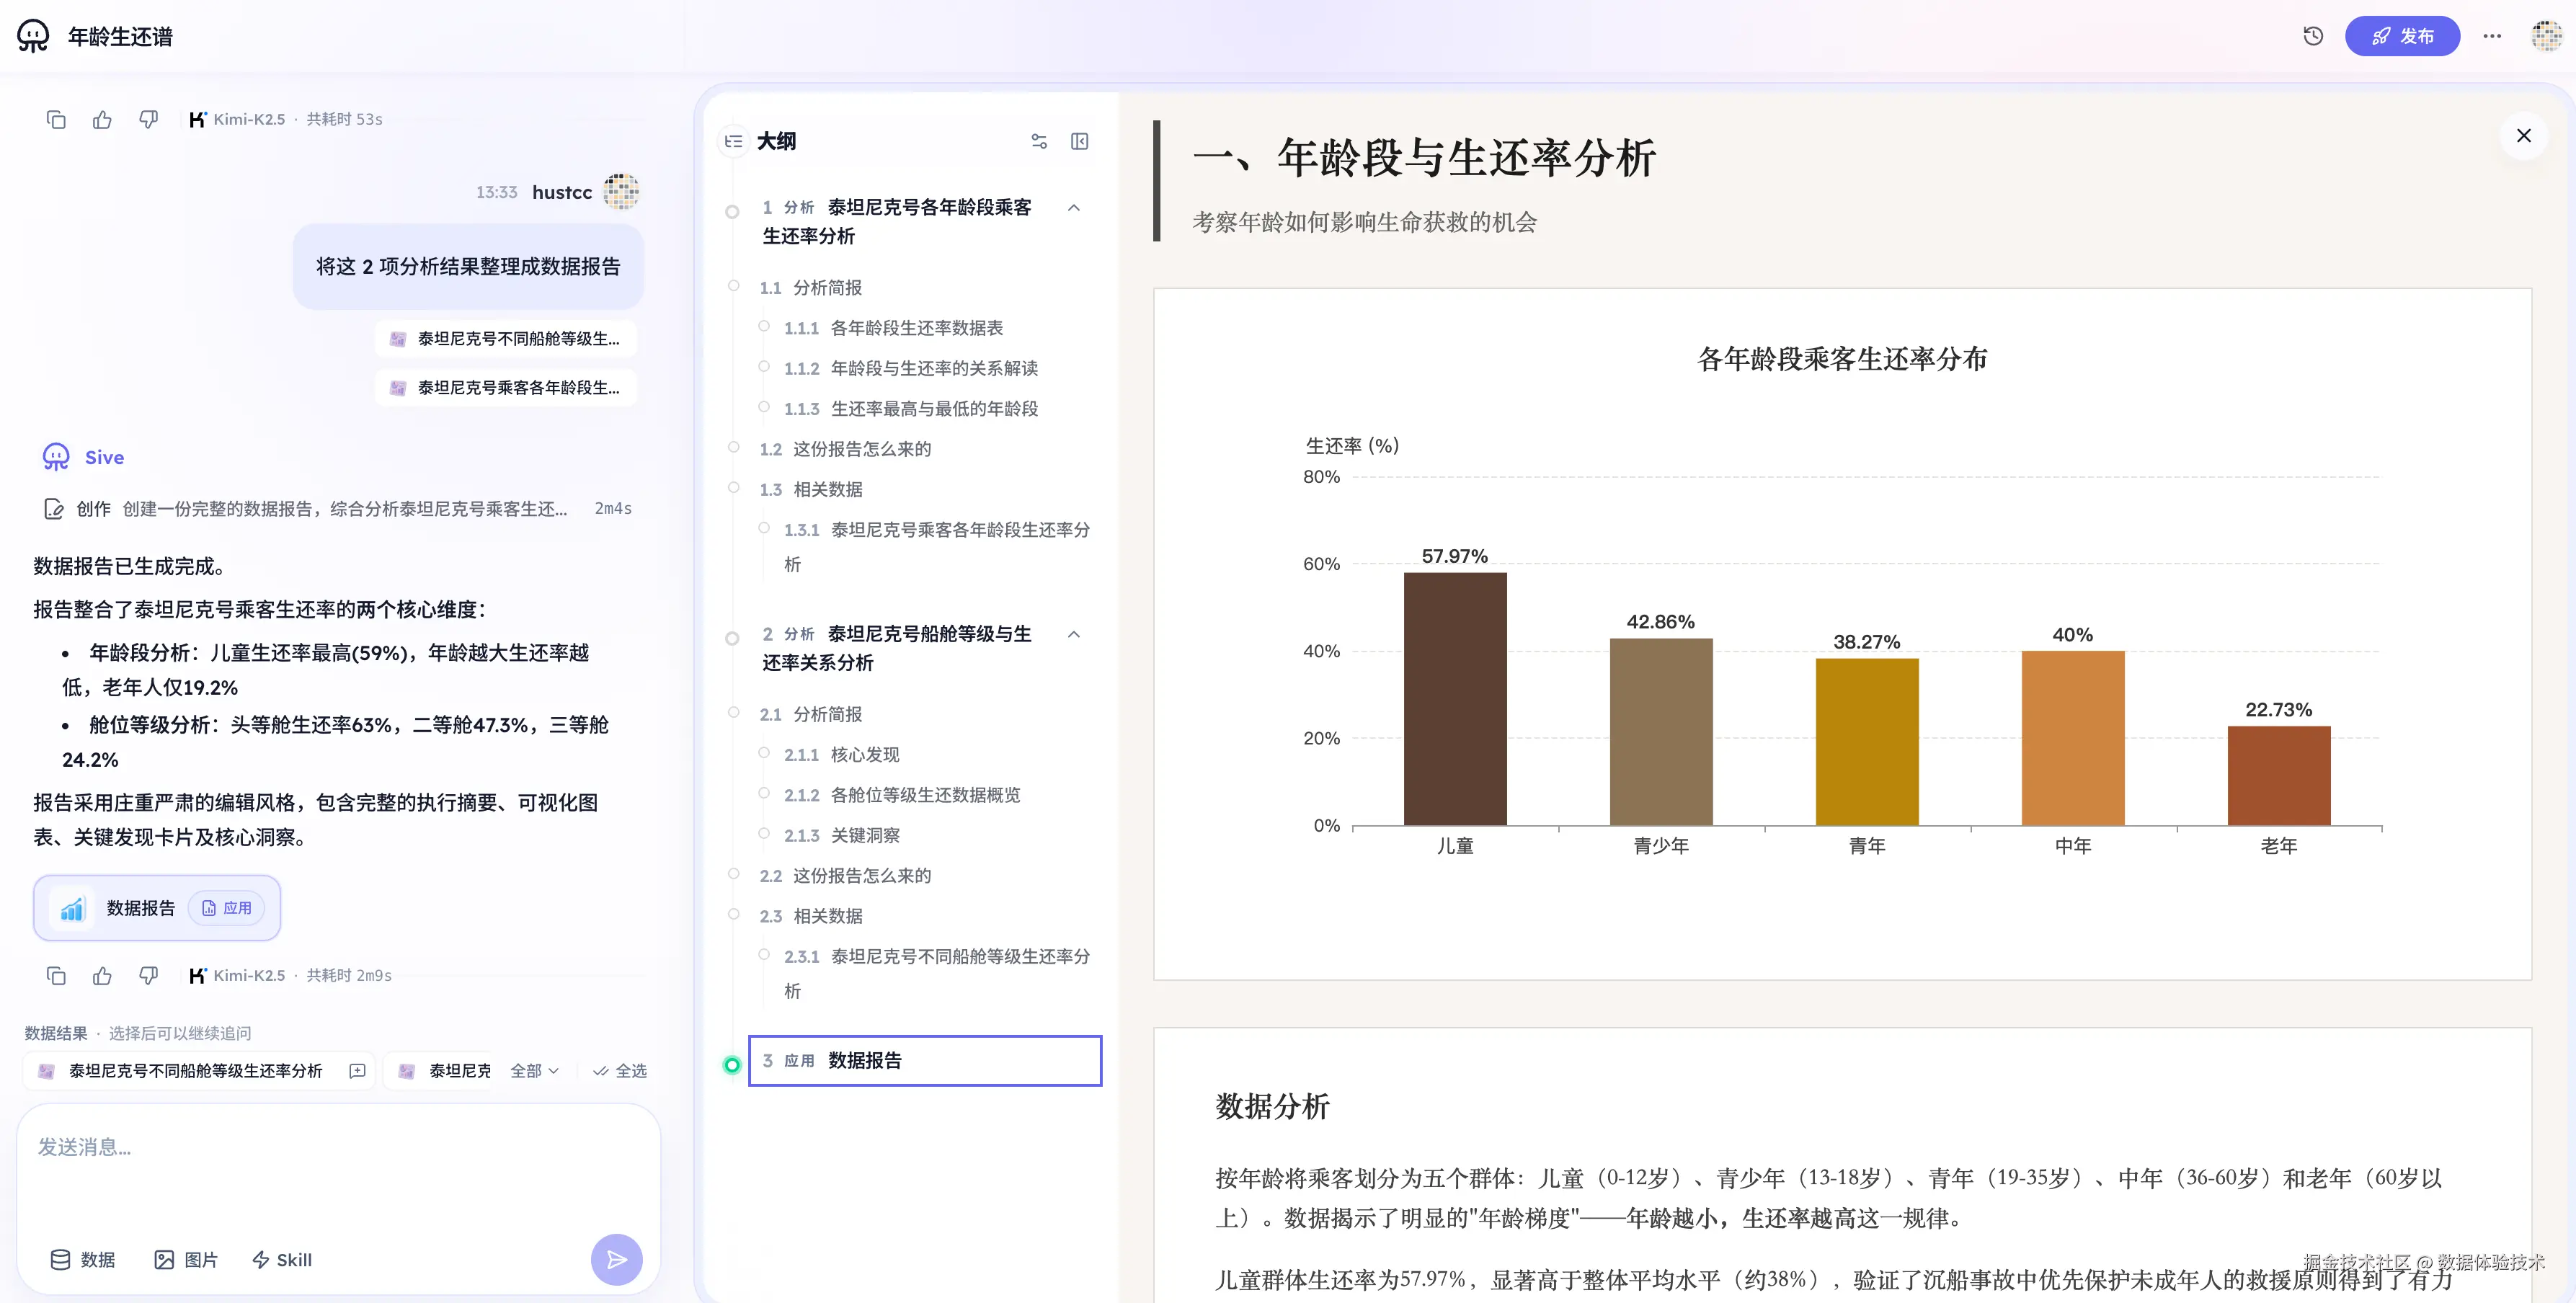Click the green status dot beside item 3

point(732,1065)
